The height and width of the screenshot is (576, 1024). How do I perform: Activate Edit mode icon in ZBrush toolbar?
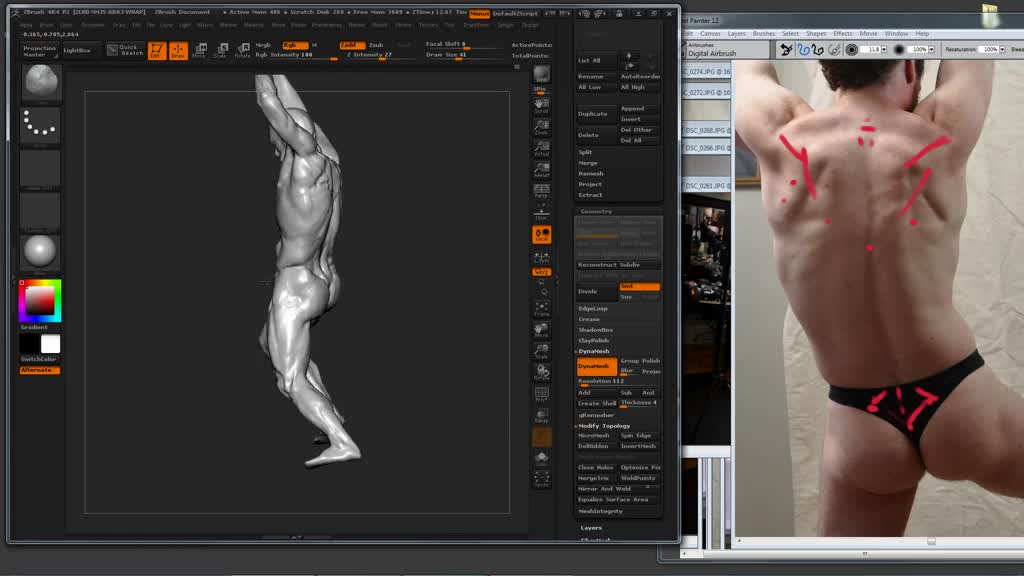click(x=157, y=50)
